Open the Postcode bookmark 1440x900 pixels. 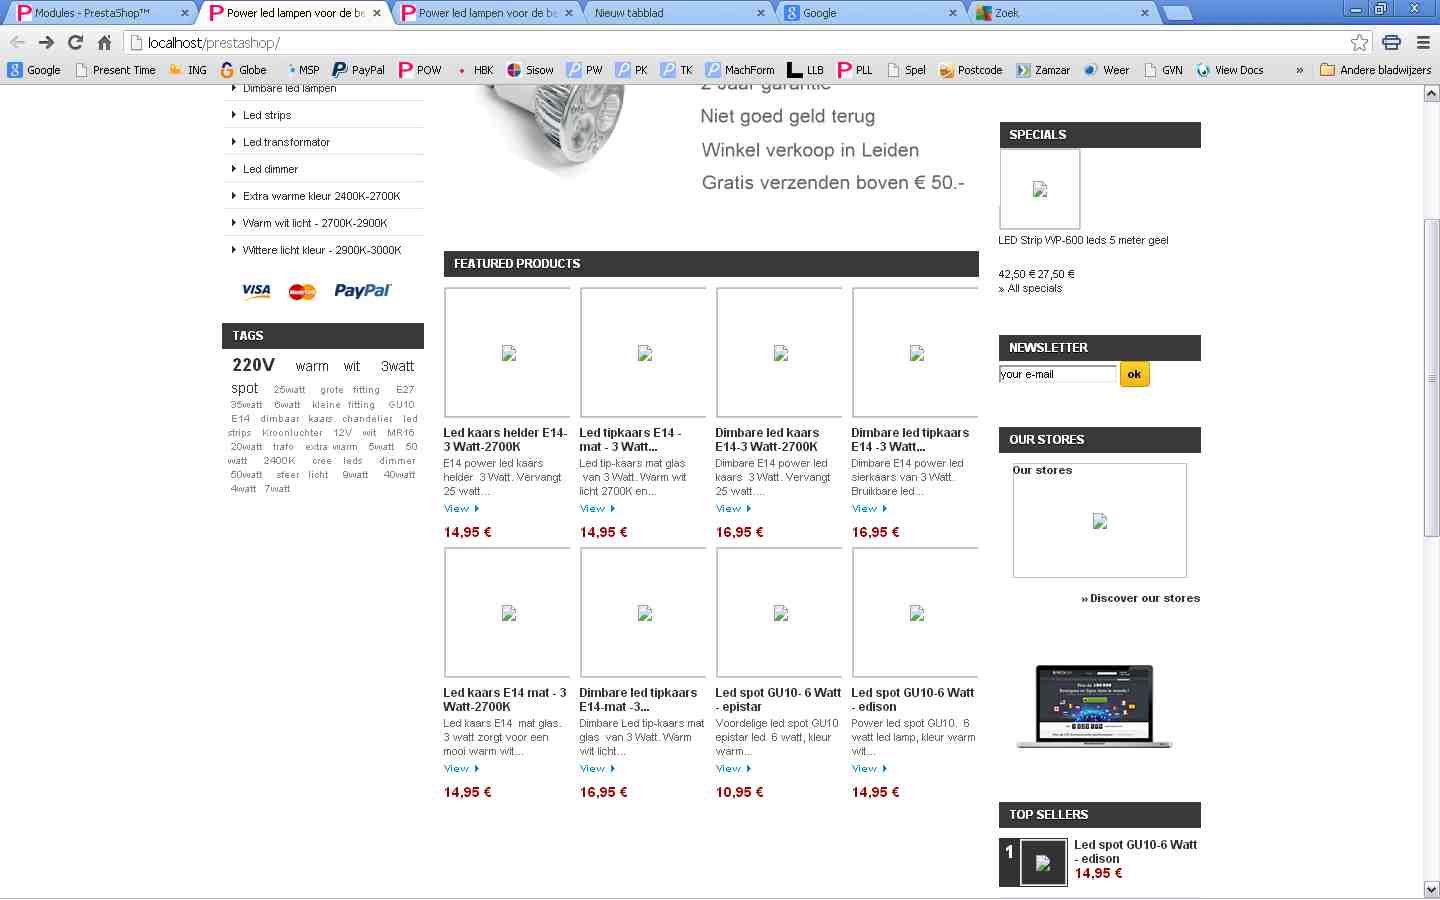point(971,70)
